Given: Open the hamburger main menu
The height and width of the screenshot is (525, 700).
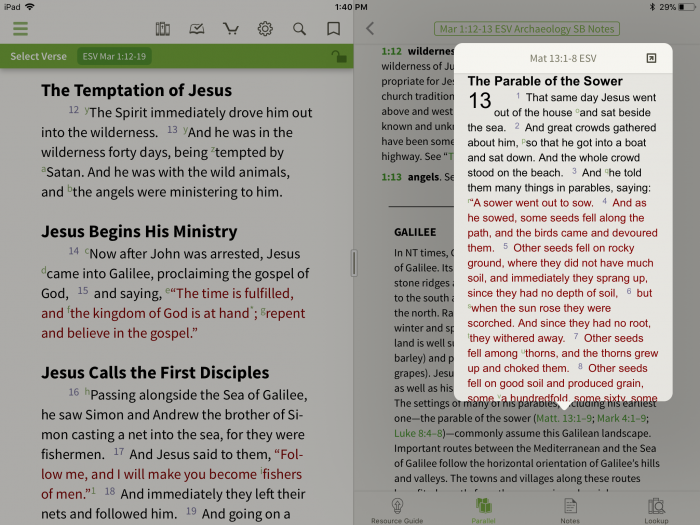Looking at the screenshot, I should (21, 29).
